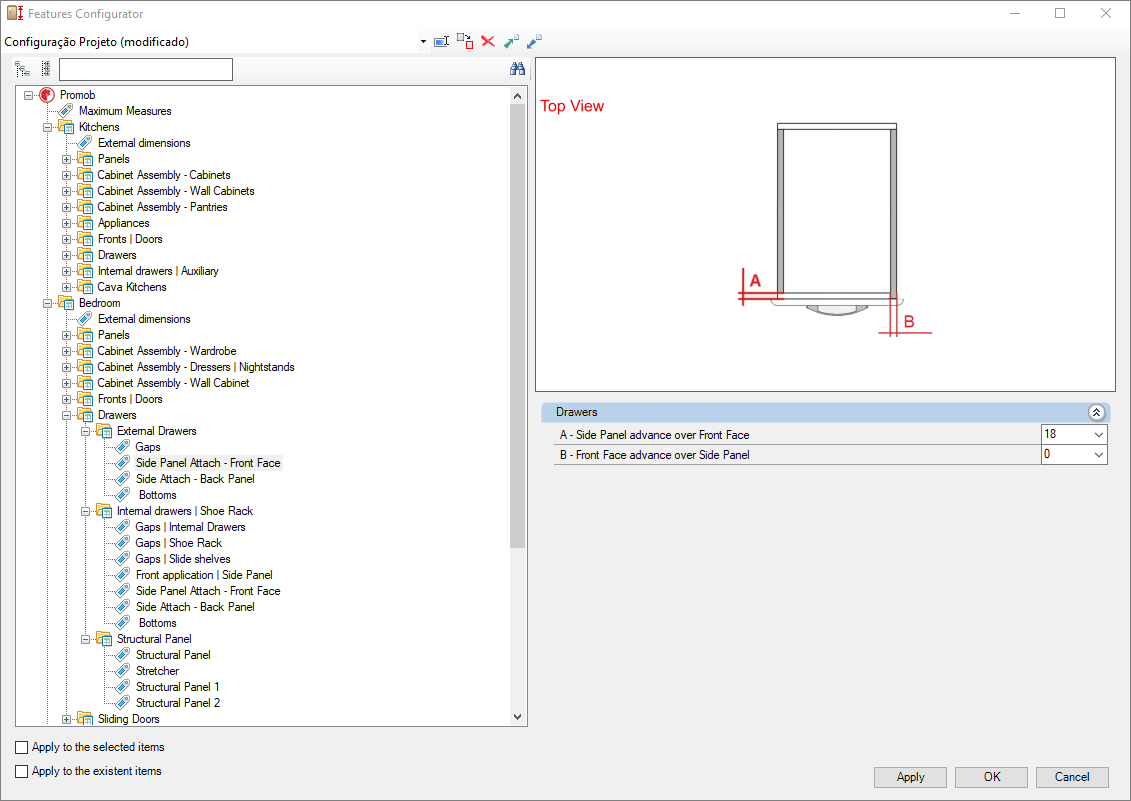The image size is (1131, 801).
Task: Select External dimensions under Kitchens
Action: 144,143
